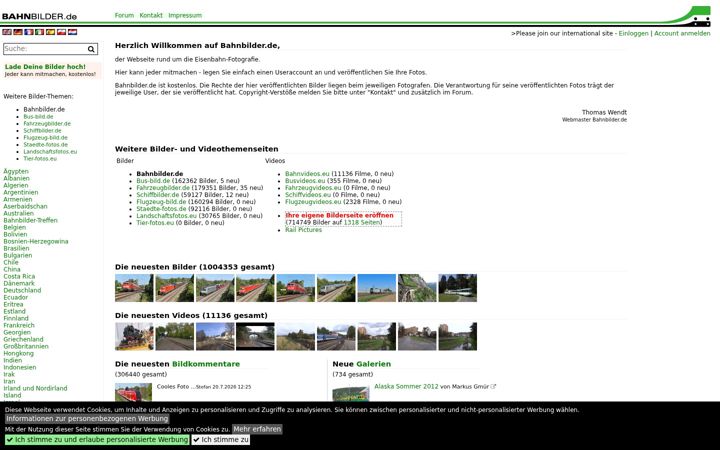This screenshot has height=450, width=720.
Task: Open the Kontakt menu item
Action: pos(151,15)
